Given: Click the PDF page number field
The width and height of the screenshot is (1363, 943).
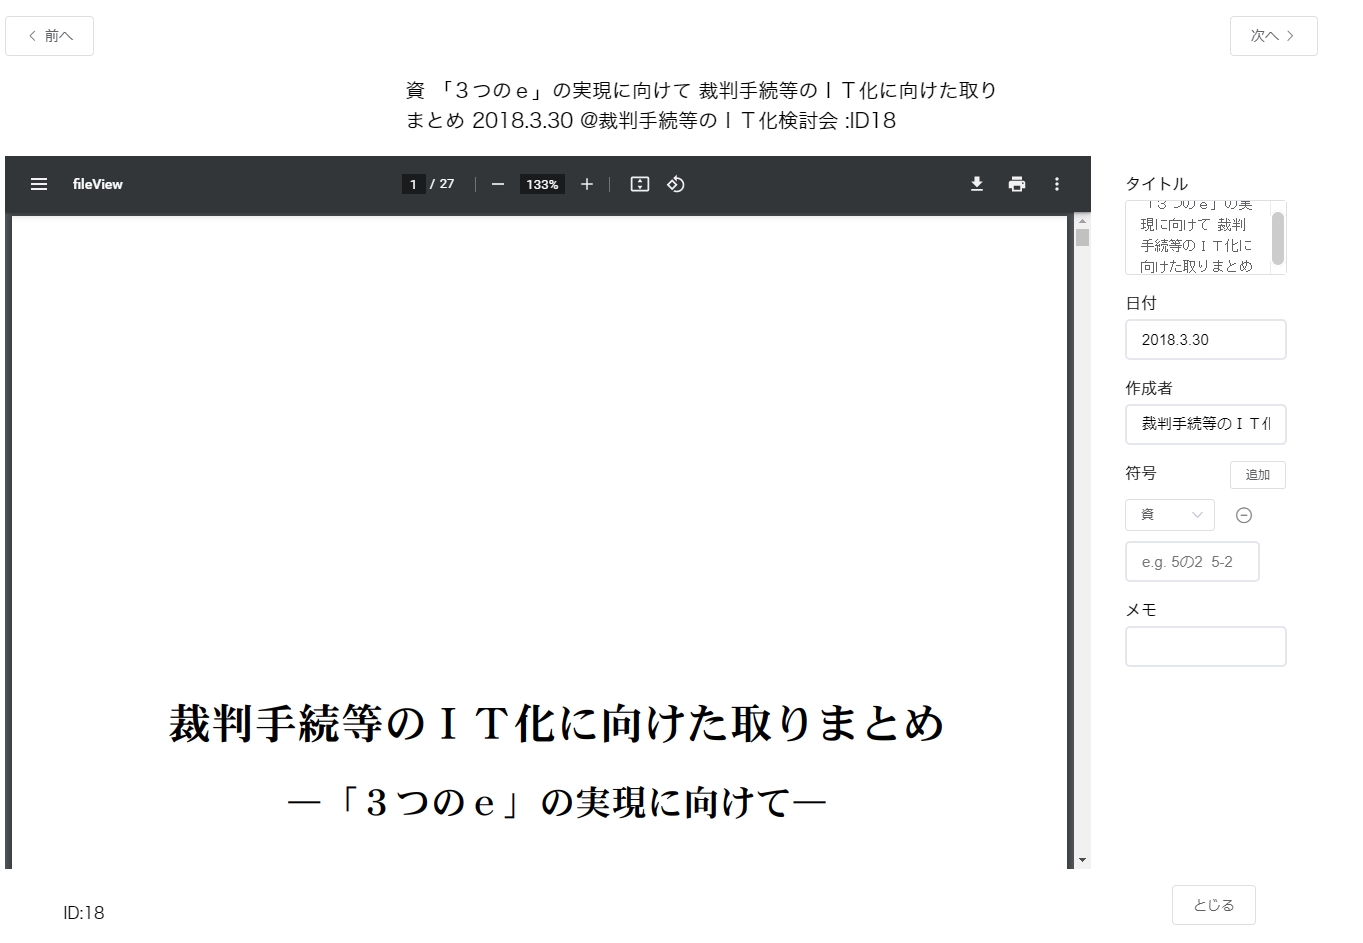Looking at the screenshot, I should (413, 184).
